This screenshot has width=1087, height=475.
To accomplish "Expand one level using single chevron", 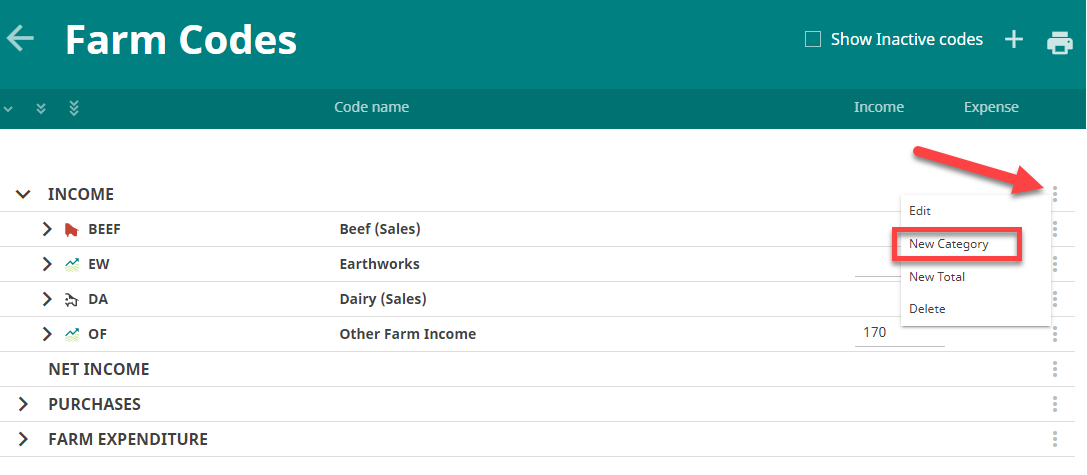I will tap(9, 108).
